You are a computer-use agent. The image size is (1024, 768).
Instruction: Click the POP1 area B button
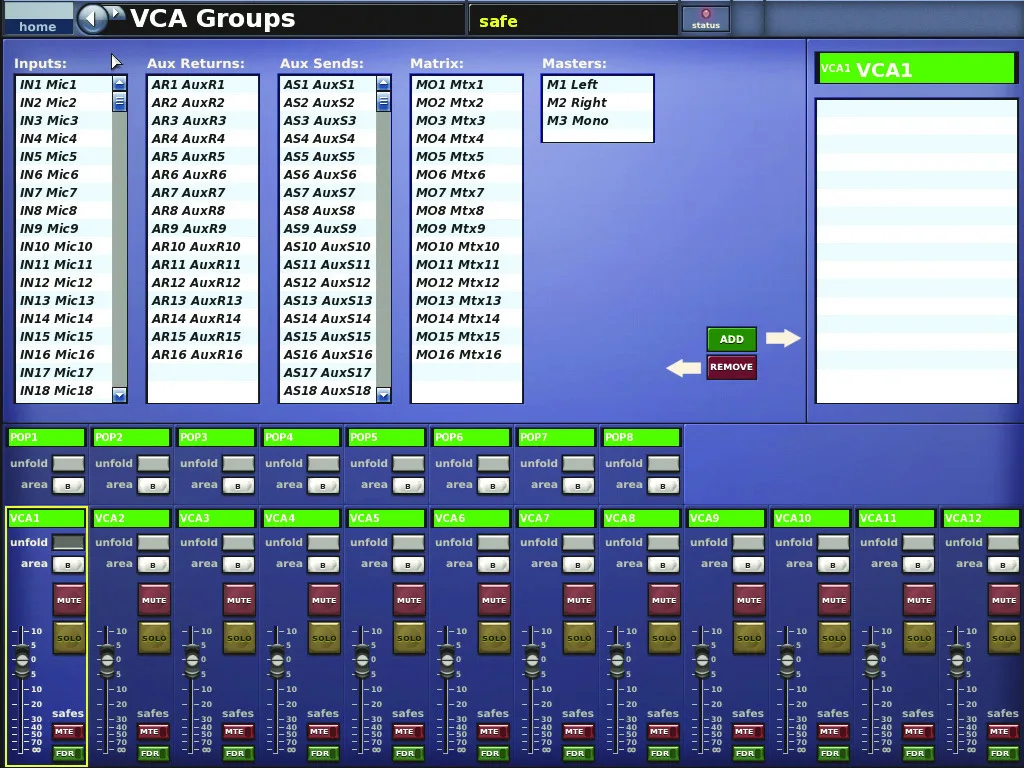point(68,486)
